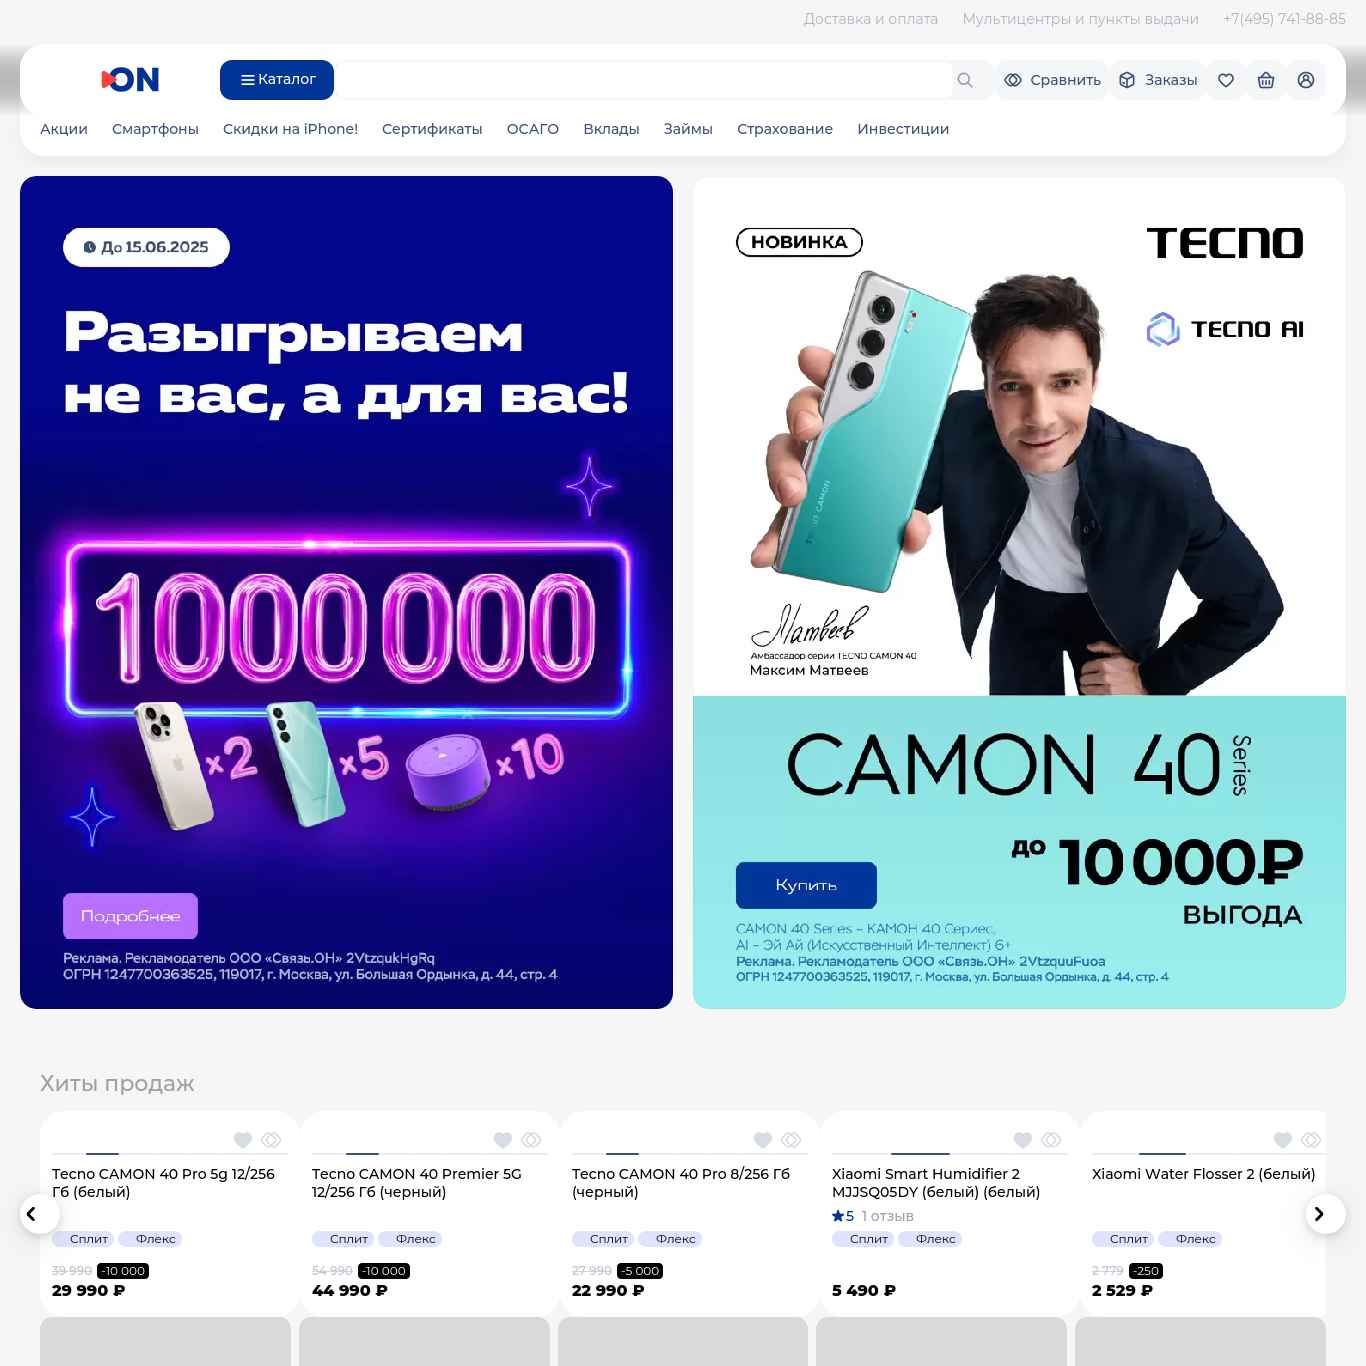Open Смартфоны menu item
1366x1366 pixels.
155,129
